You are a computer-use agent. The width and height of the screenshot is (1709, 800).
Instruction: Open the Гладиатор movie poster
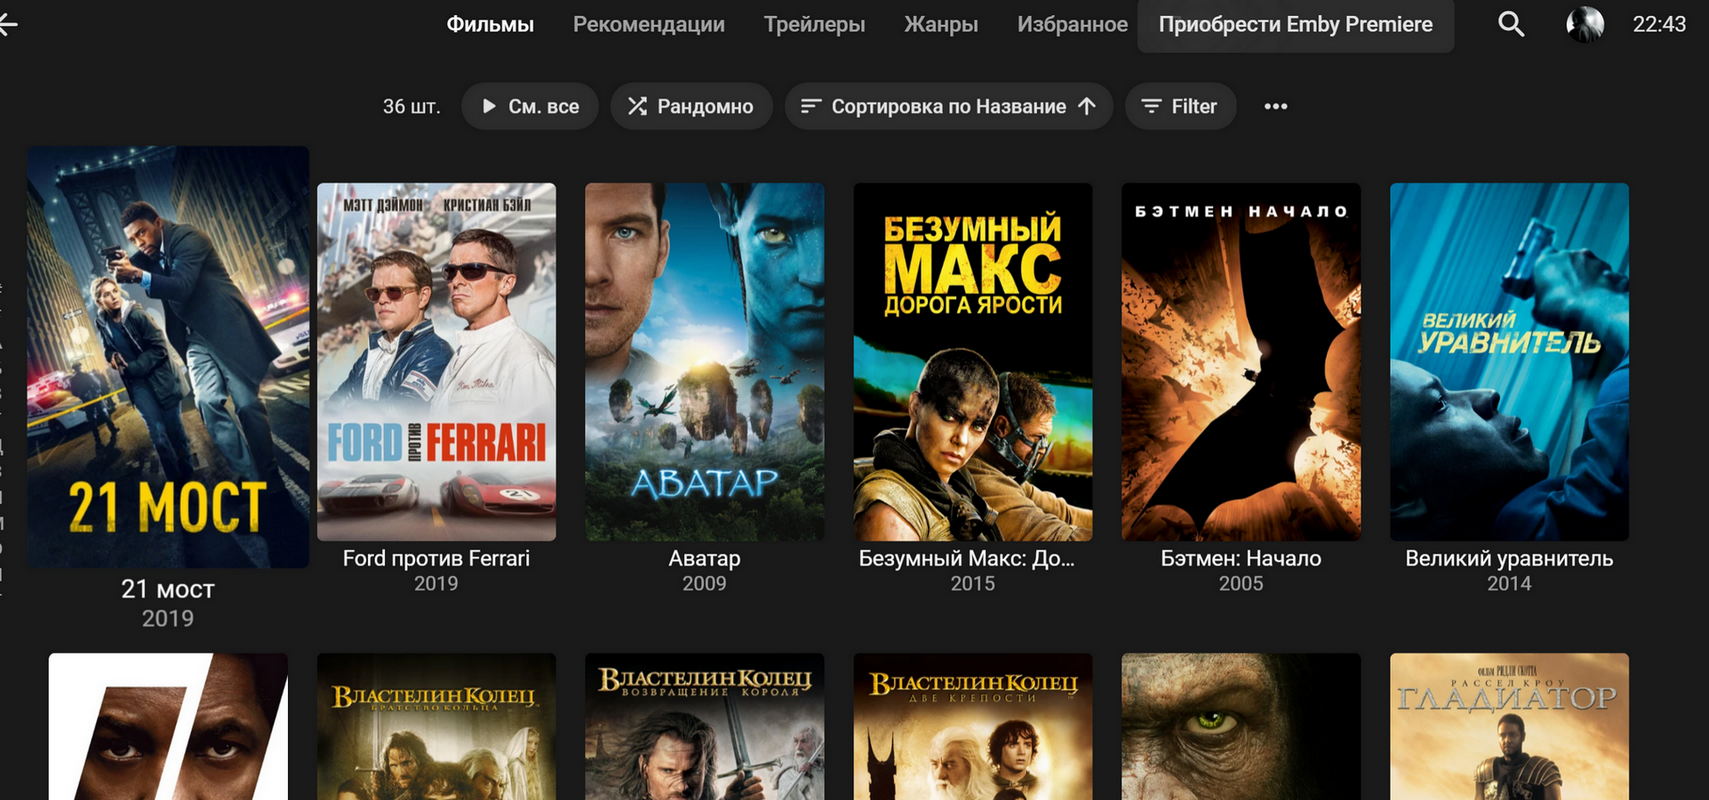1508,726
